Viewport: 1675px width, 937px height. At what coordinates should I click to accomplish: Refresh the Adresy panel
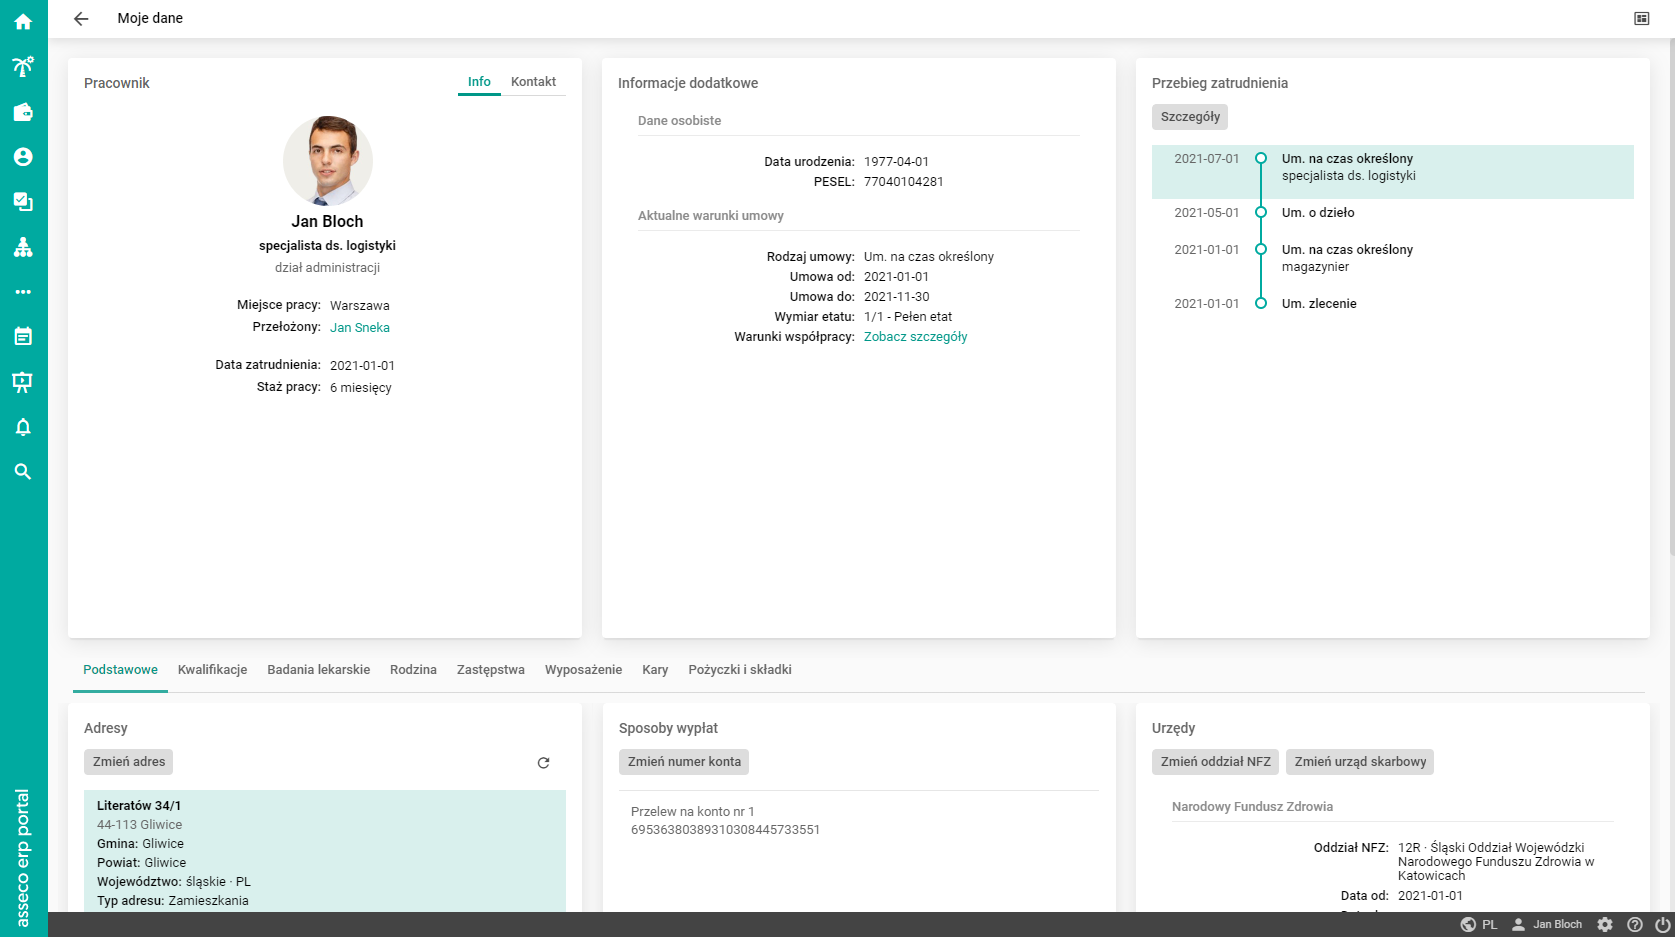(x=543, y=763)
